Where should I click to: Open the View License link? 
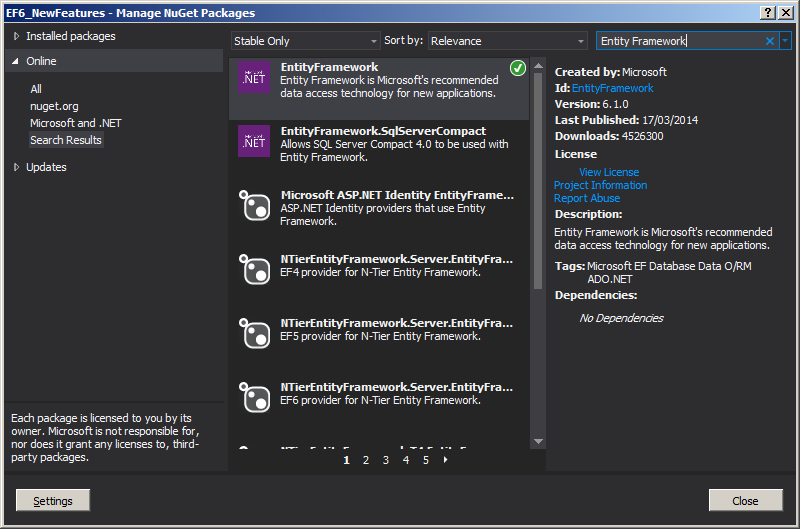(x=608, y=172)
